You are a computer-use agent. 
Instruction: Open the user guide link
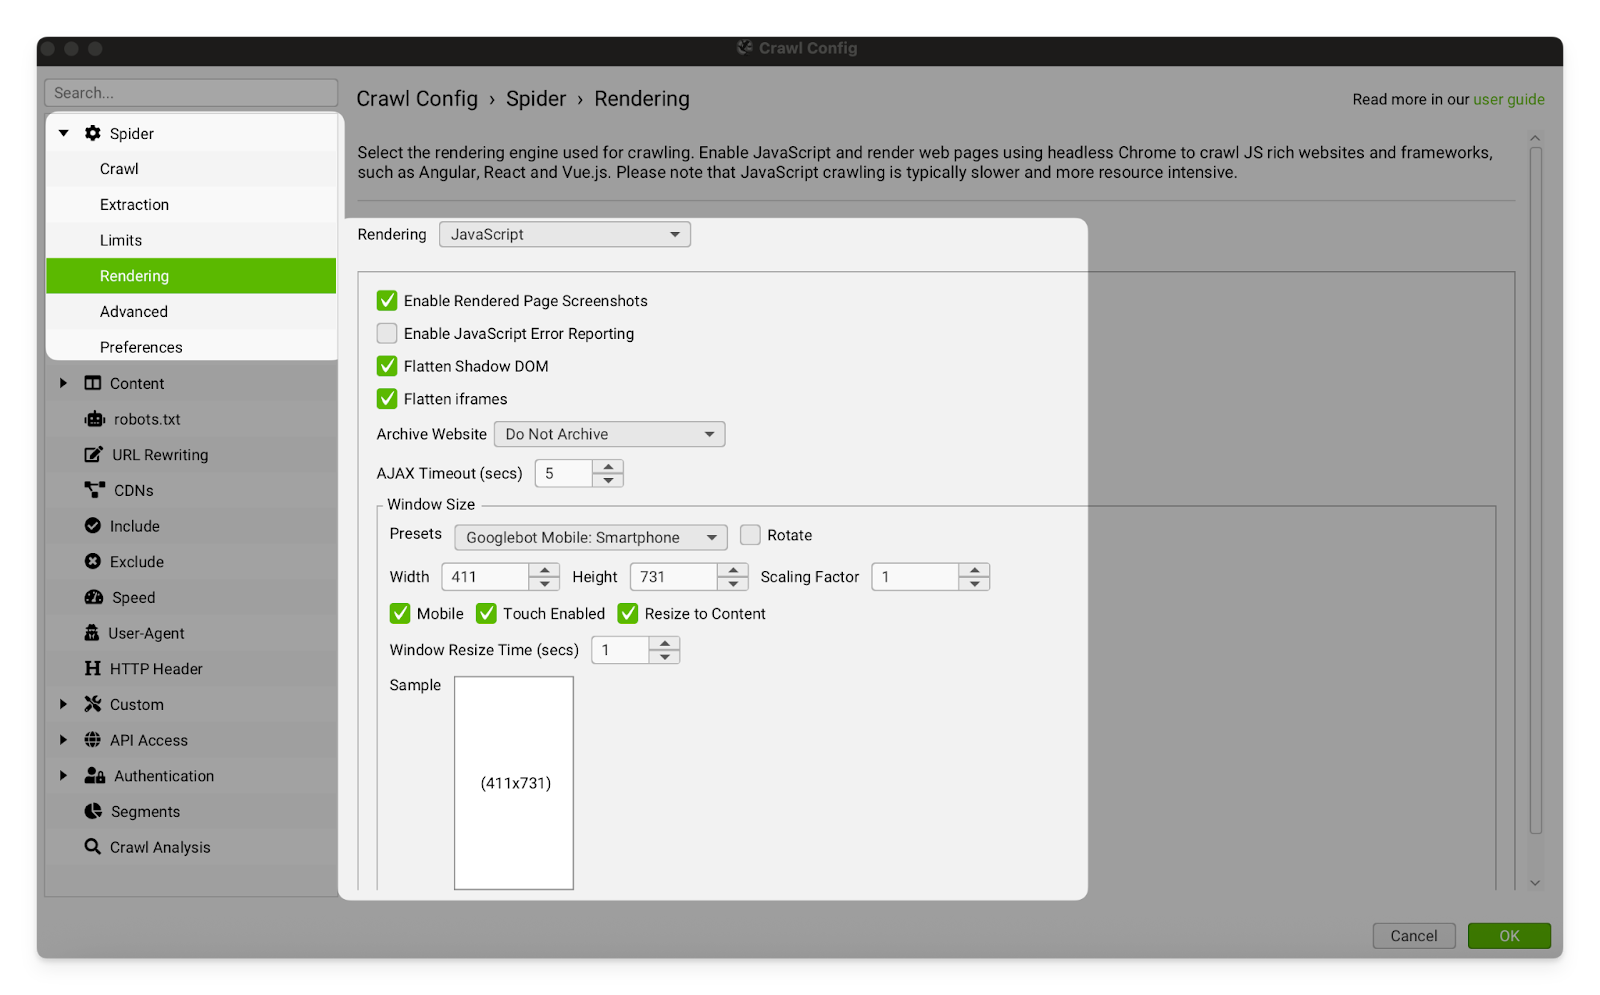coord(1508,99)
